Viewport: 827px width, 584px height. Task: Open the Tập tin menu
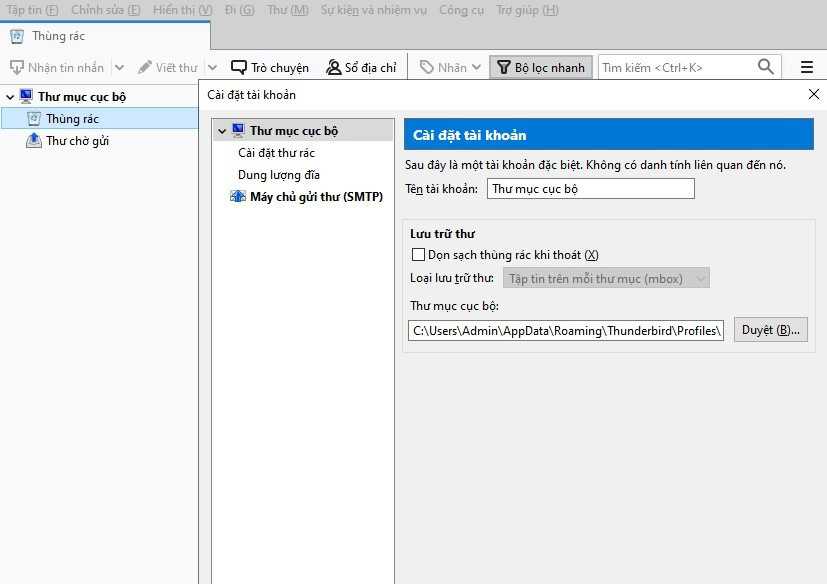(32, 10)
